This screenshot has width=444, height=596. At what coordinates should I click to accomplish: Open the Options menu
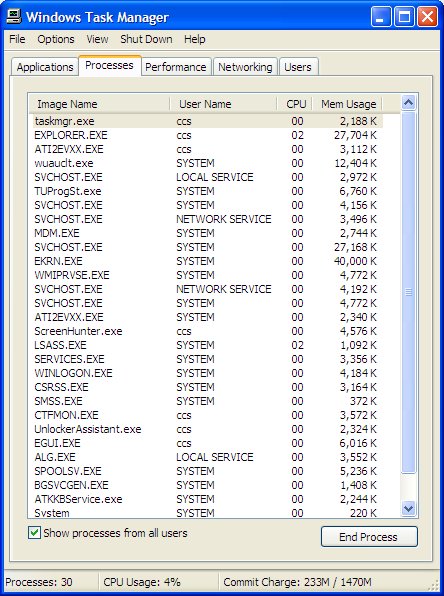point(56,39)
